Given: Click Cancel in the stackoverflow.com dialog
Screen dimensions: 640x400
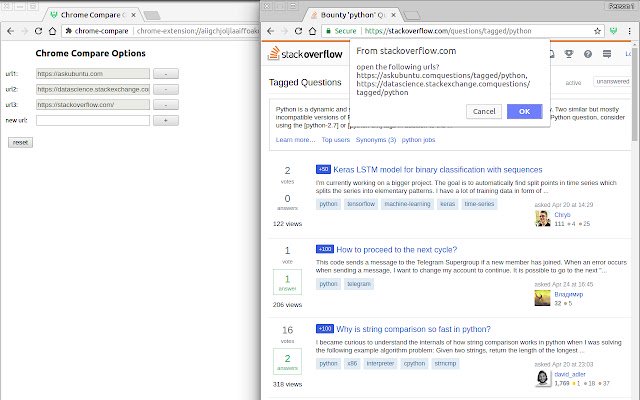Looking at the screenshot, I should pyautogui.click(x=484, y=111).
